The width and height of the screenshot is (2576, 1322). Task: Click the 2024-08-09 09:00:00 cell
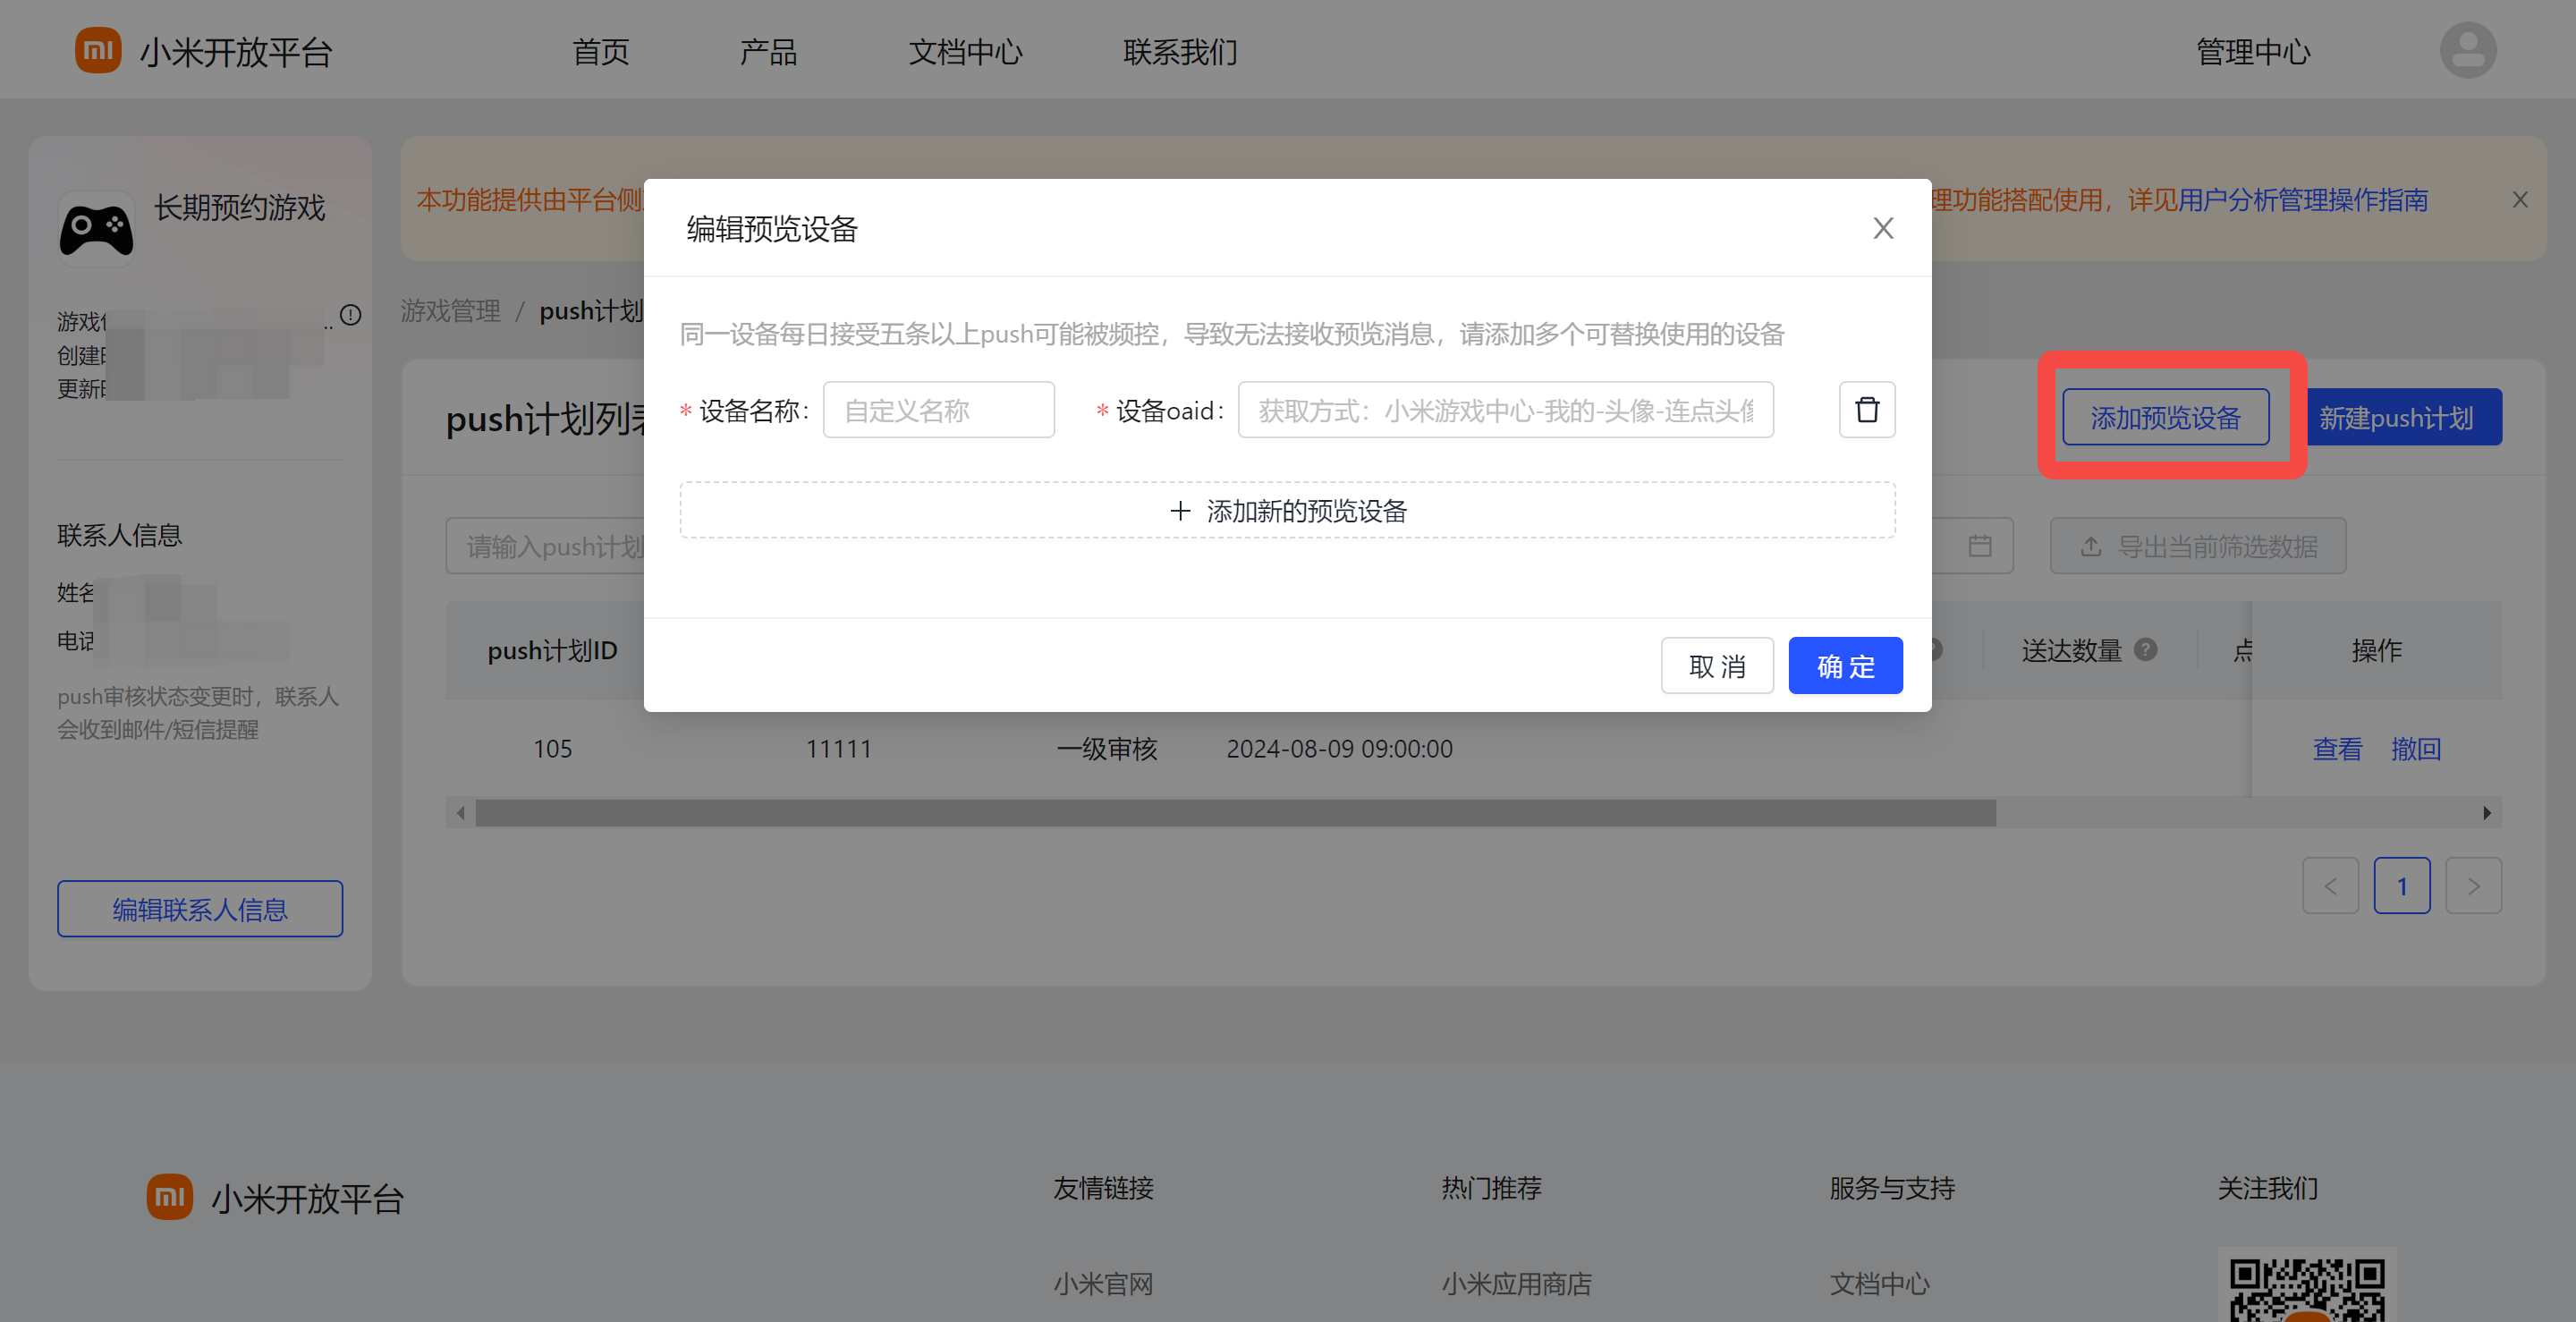pos(1339,749)
